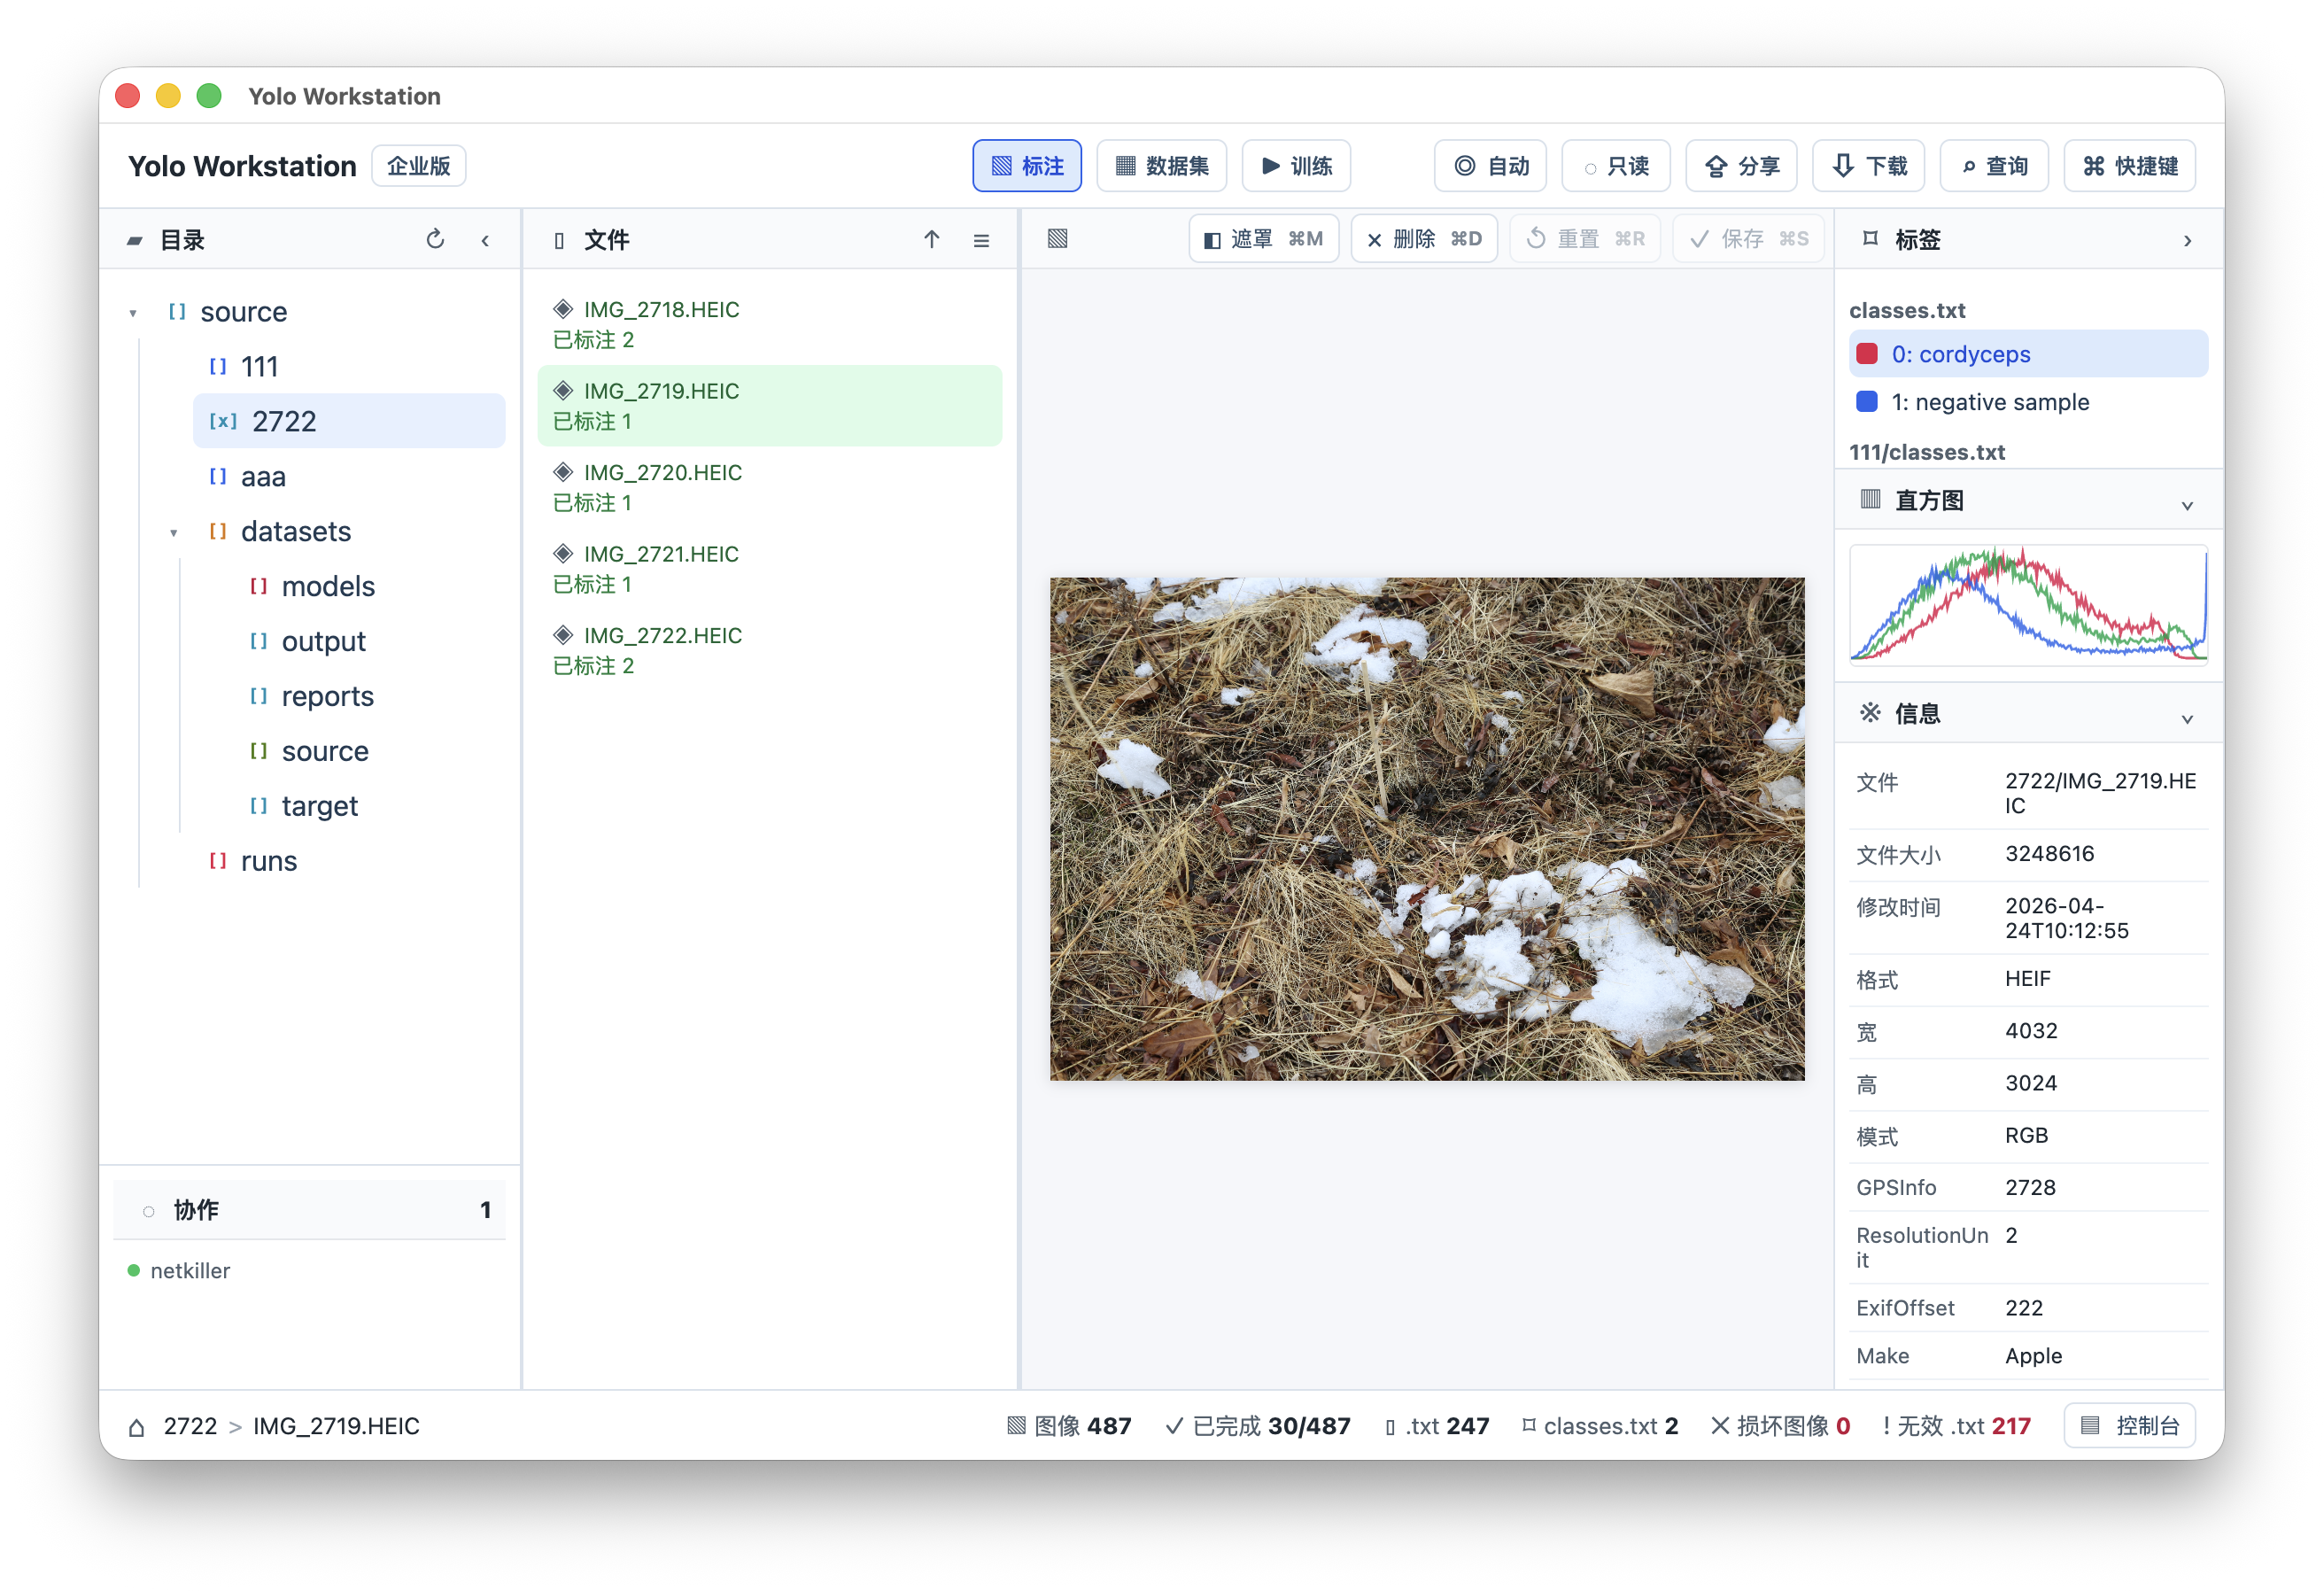Click the hatched canvas icon above image
This screenshot has width=2324, height=1591.
coord(1057,239)
